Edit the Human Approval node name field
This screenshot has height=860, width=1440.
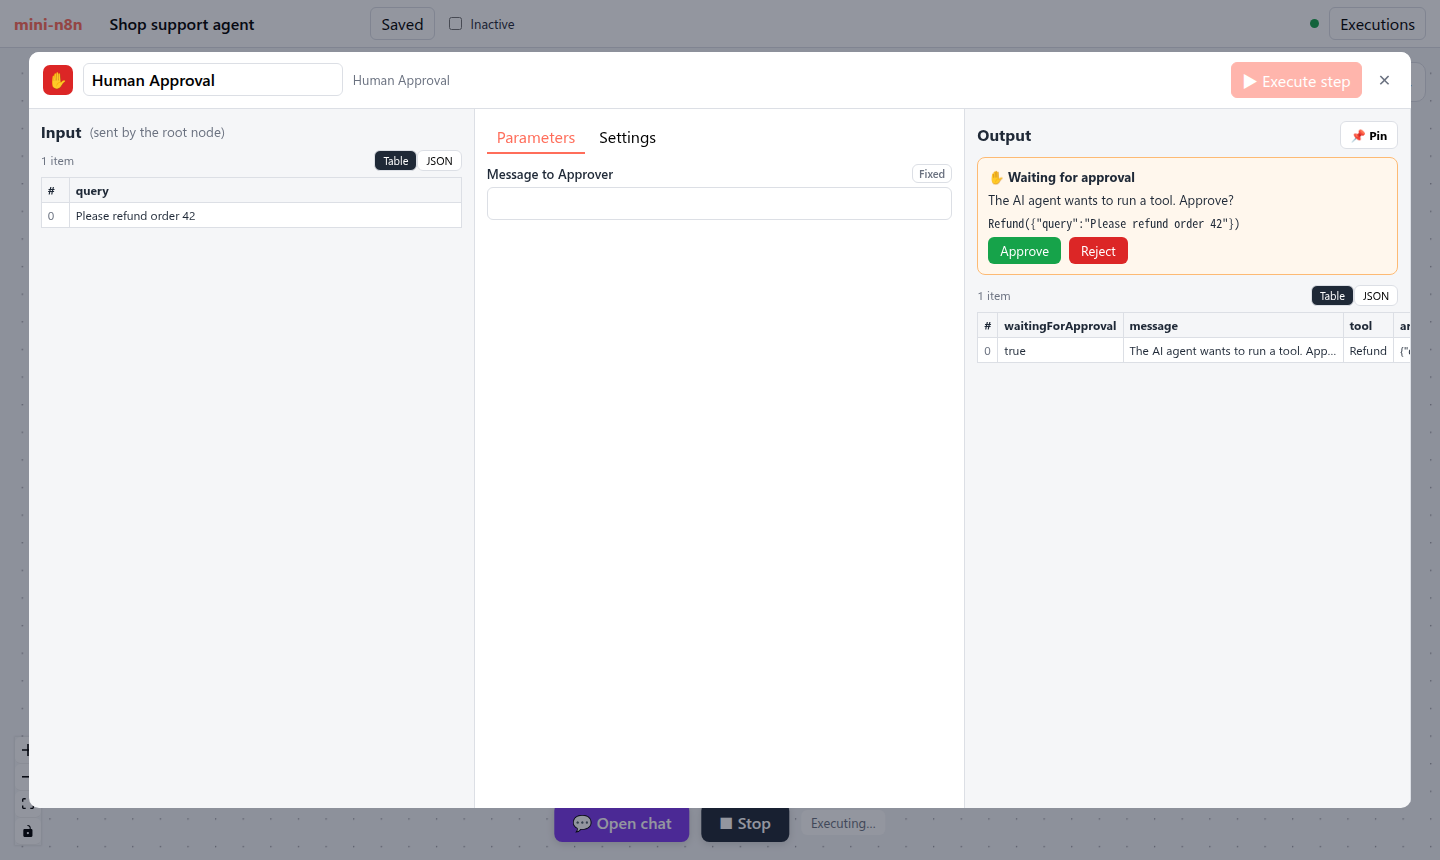click(213, 80)
